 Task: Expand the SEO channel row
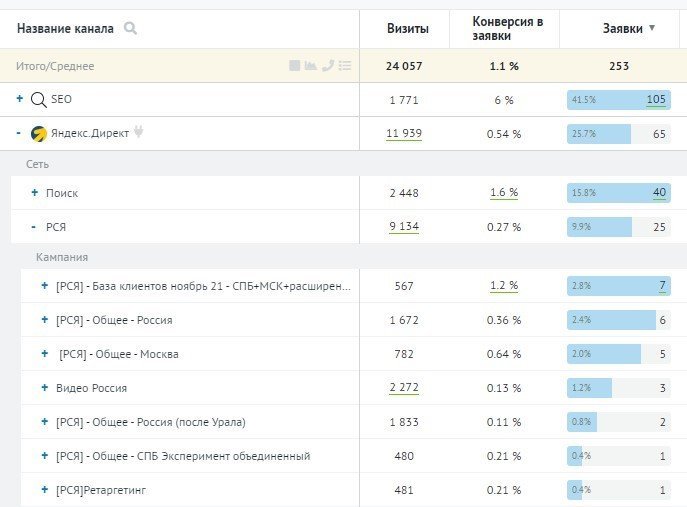19,99
